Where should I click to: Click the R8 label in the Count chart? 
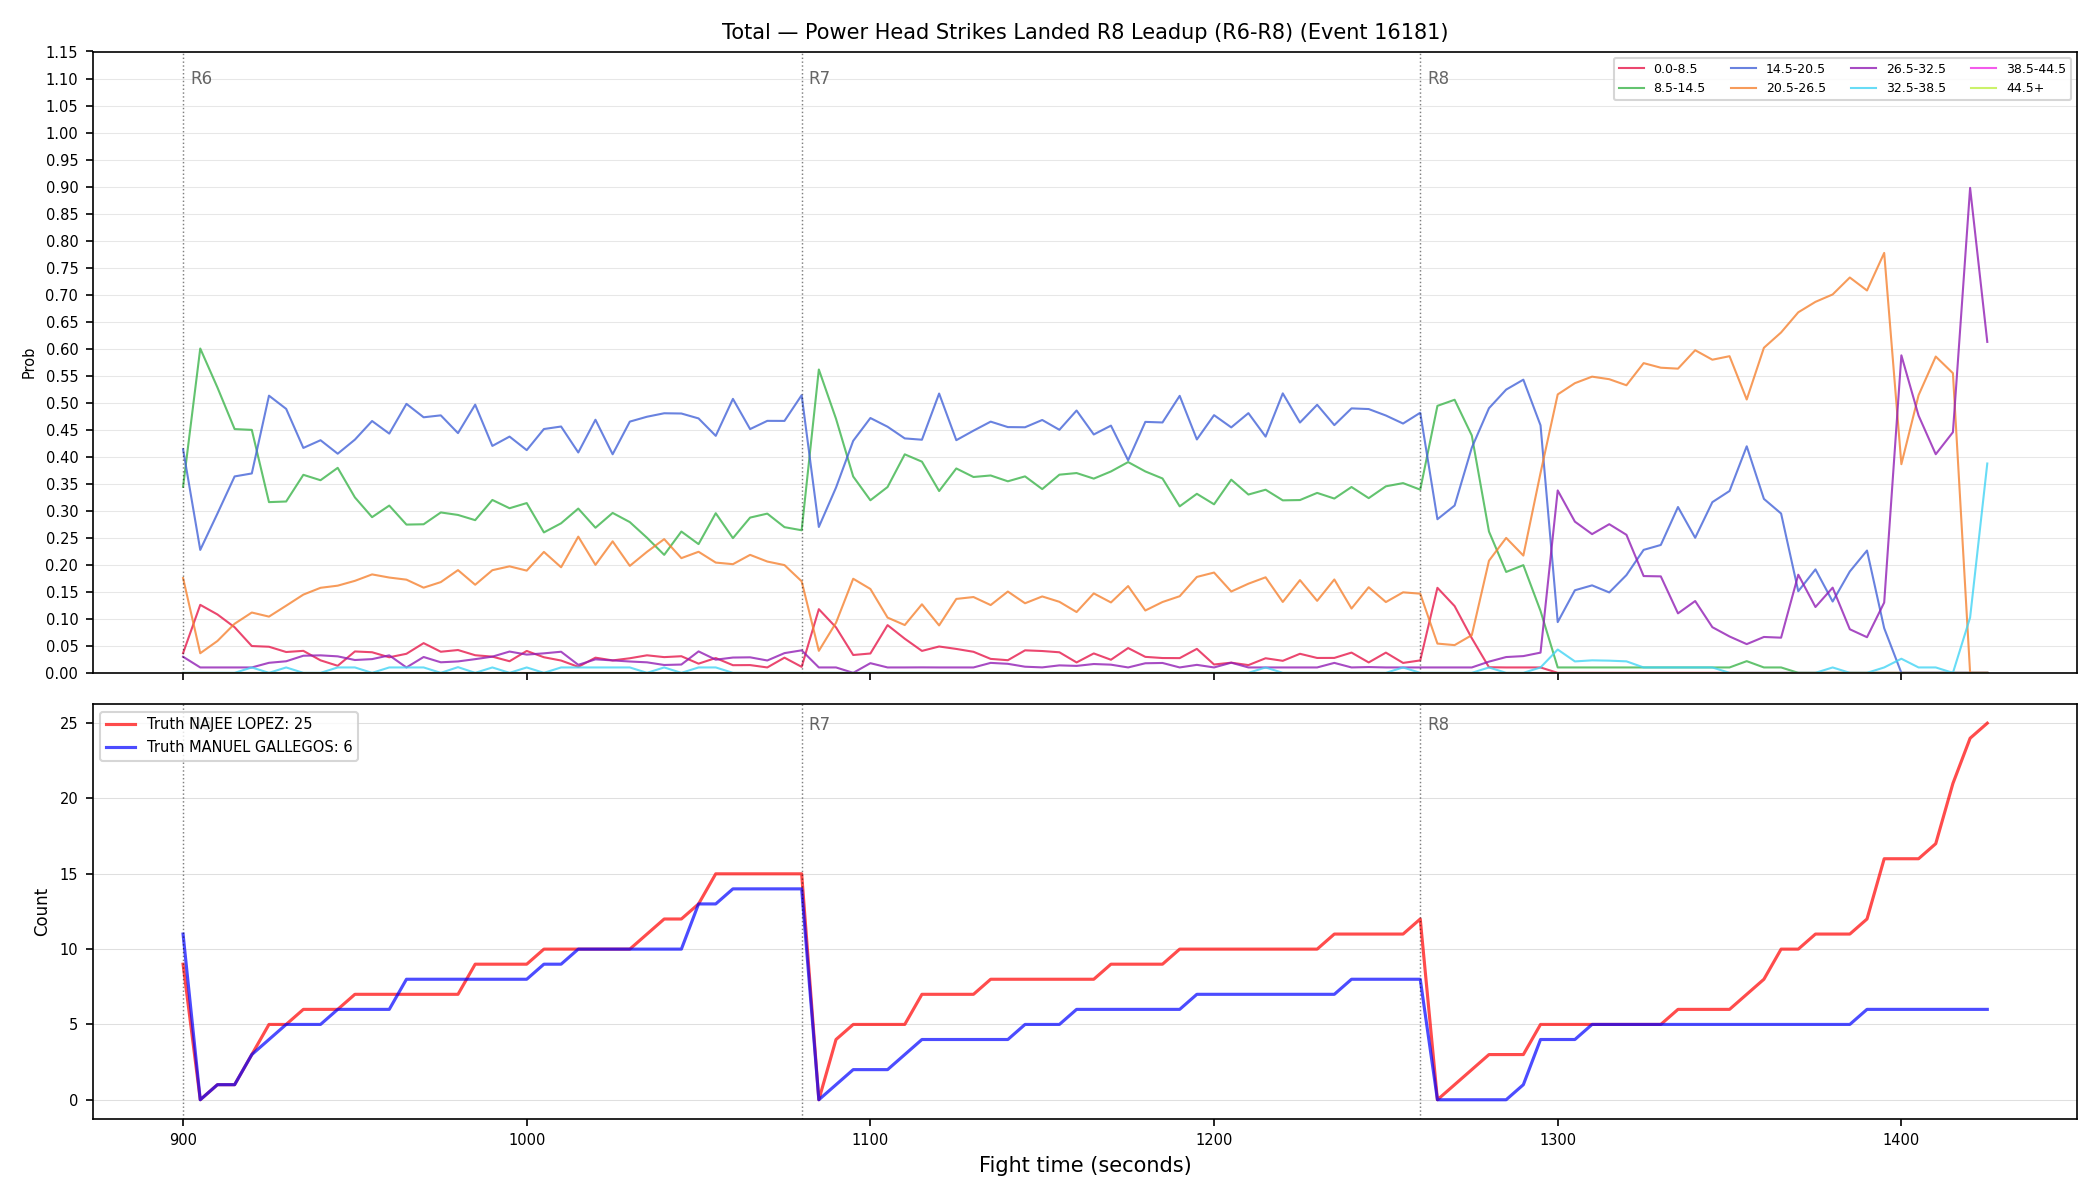click(x=1438, y=725)
